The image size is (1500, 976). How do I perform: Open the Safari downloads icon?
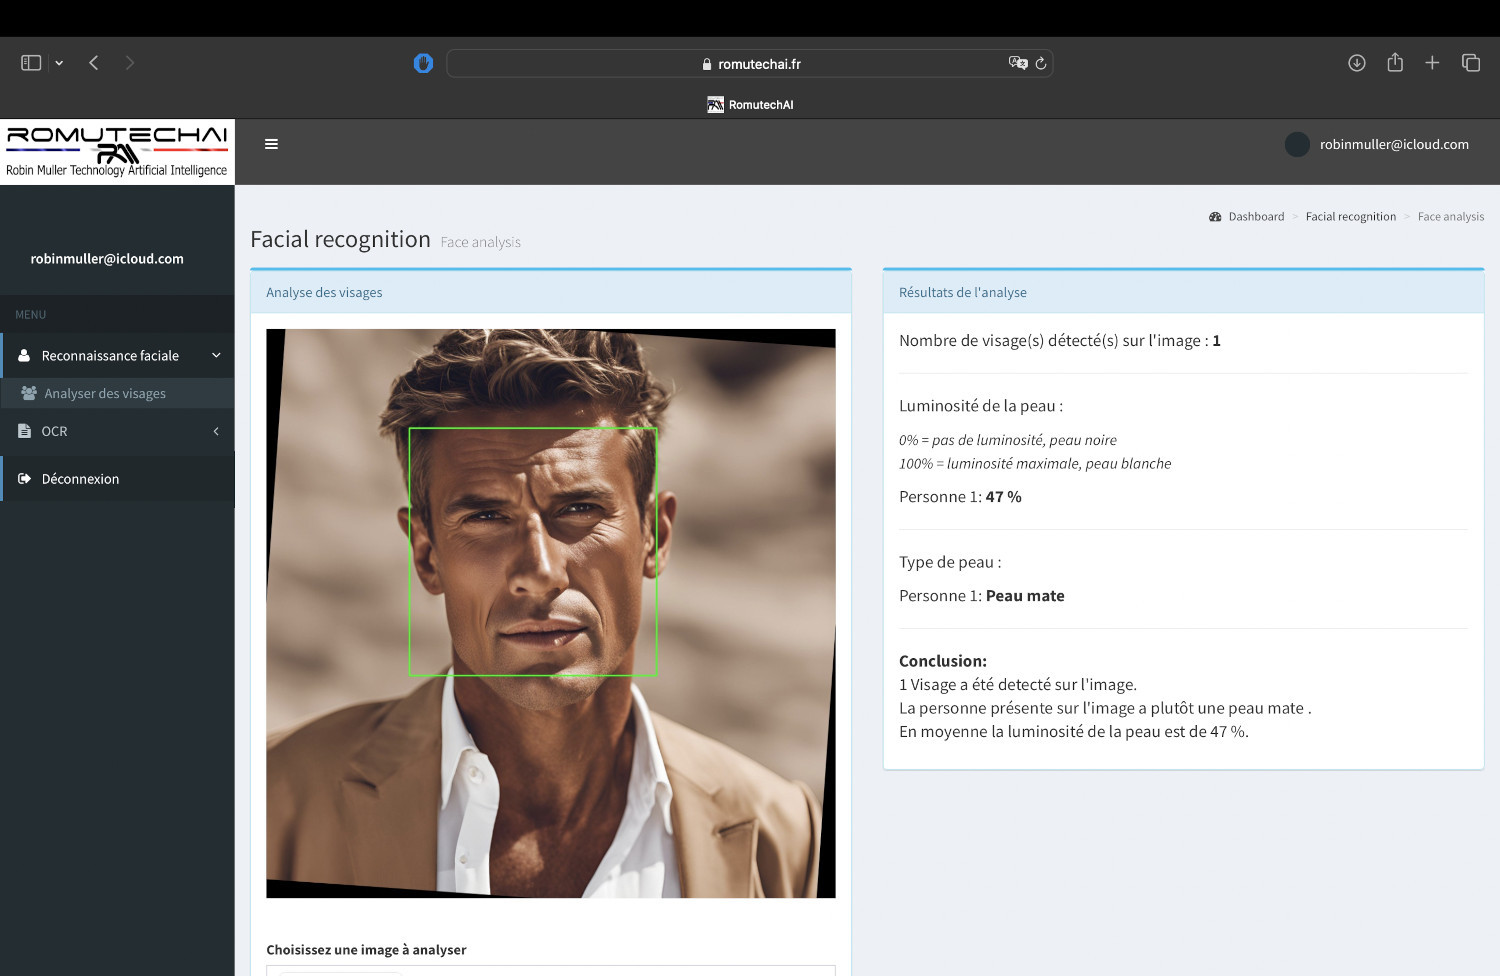pos(1357,63)
